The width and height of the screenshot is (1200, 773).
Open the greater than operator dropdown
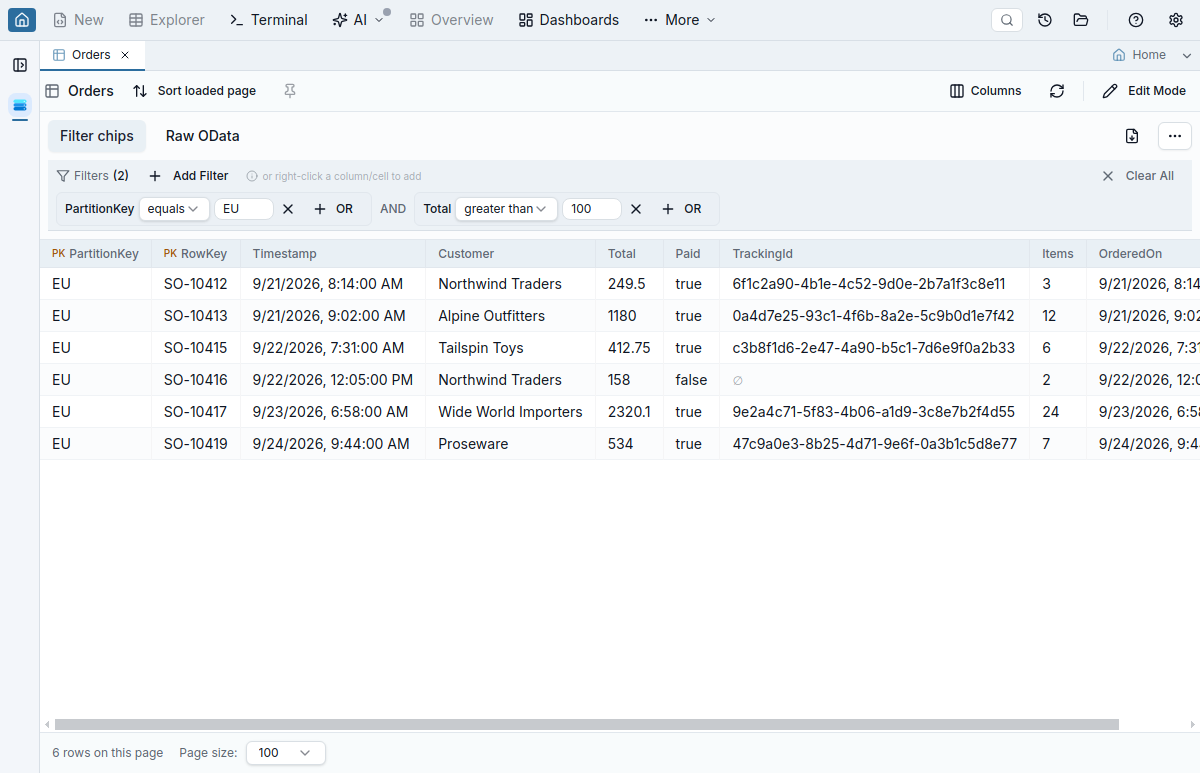click(506, 209)
